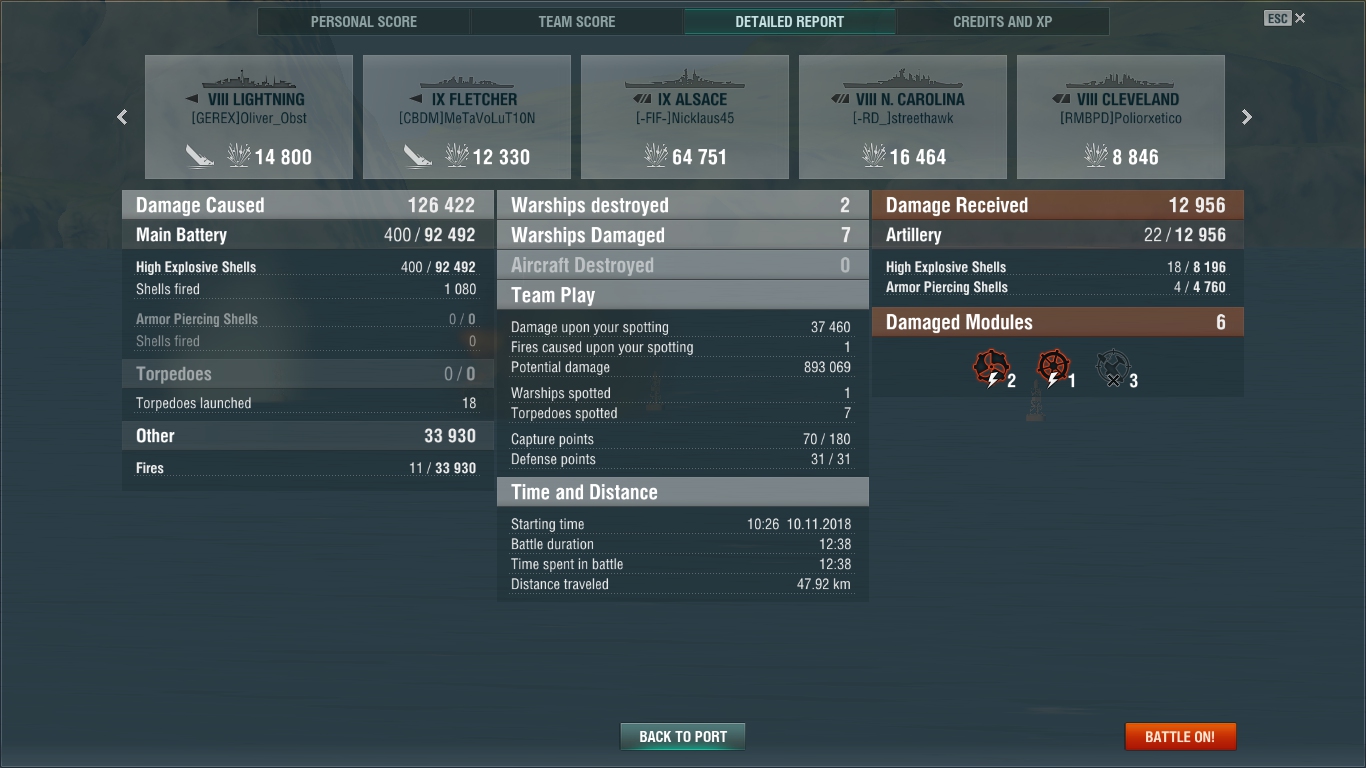Click the Back to Port button
The image size is (1366, 768).
tap(683, 737)
